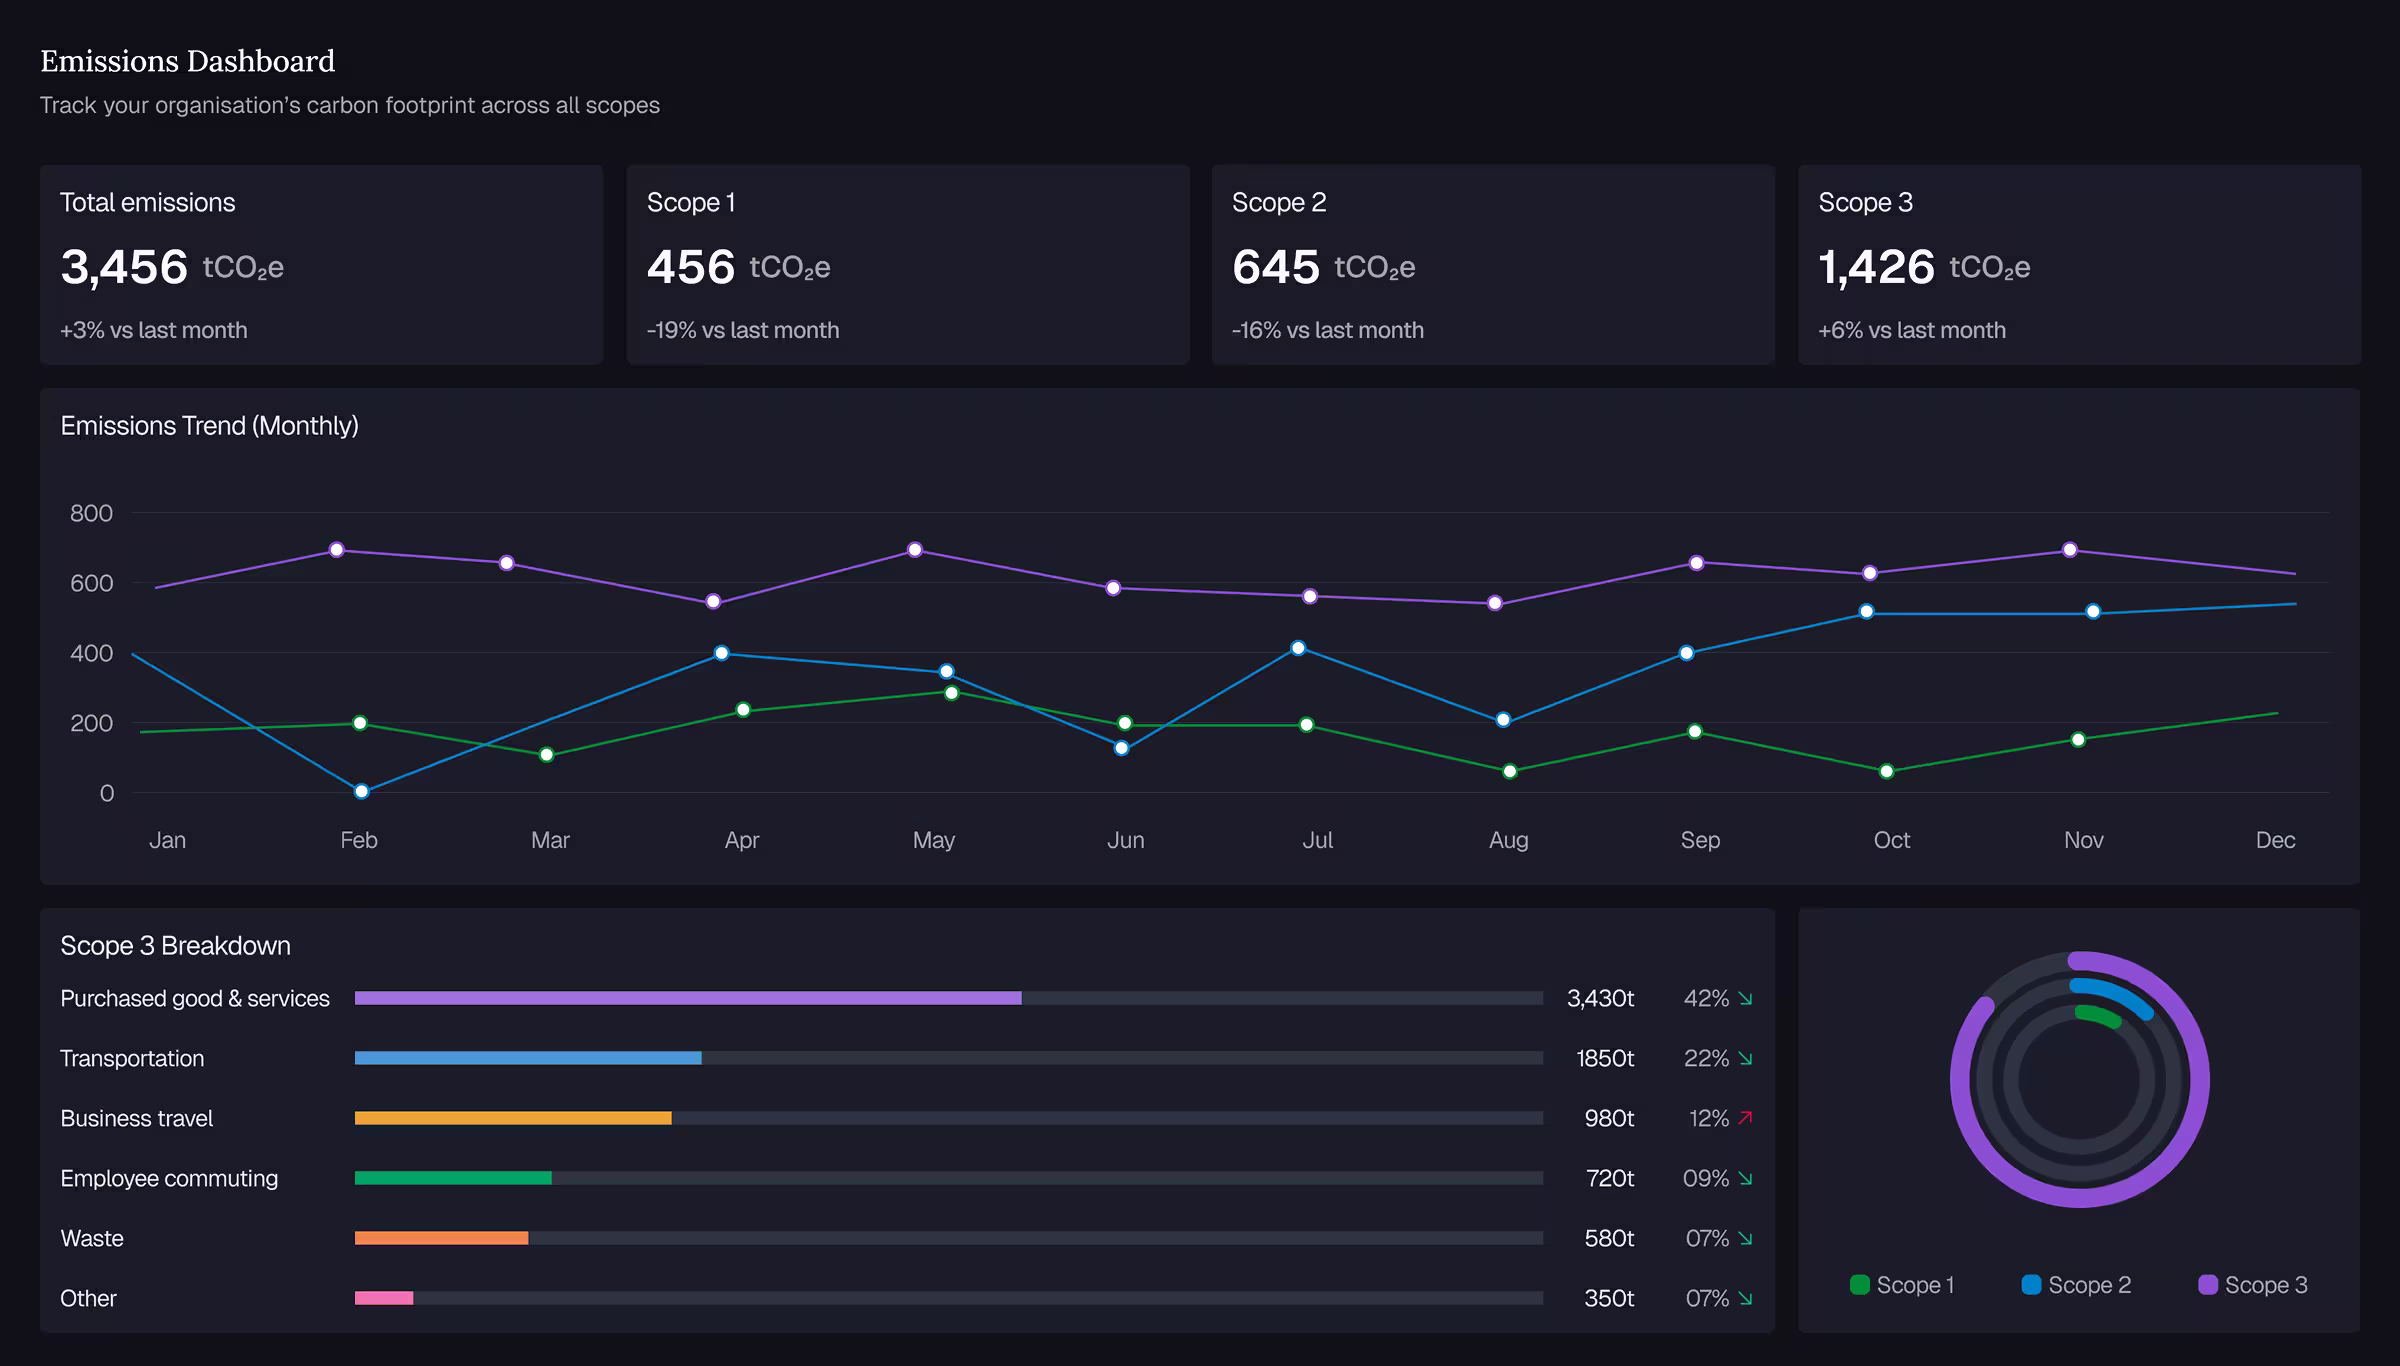Click the blue February data point at zero
Viewport: 2400px width, 1366px height.
(x=362, y=791)
